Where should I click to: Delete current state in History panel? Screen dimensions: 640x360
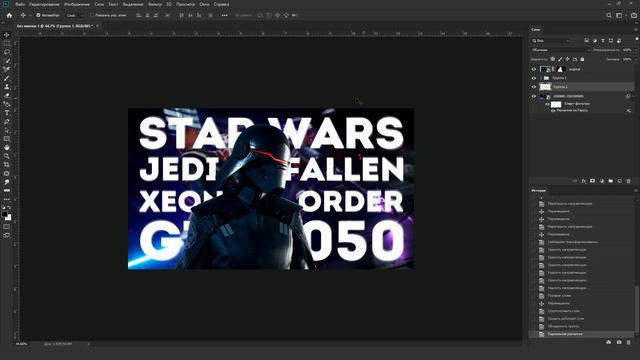[629, 342]
